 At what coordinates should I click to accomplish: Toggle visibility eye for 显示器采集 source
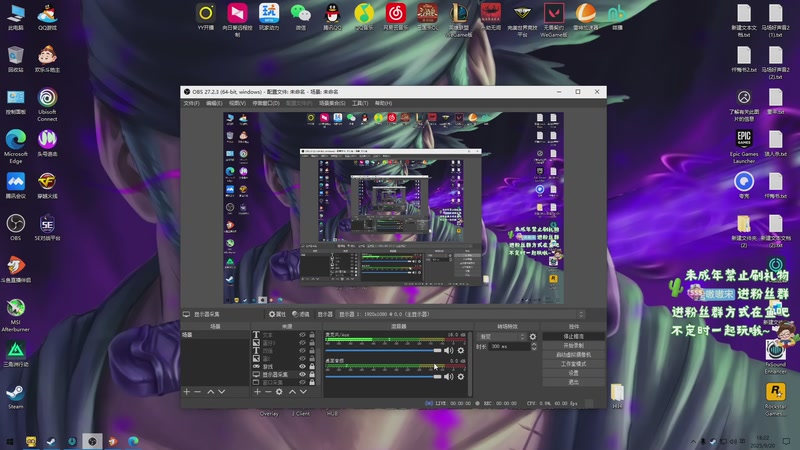pos(303,374)
